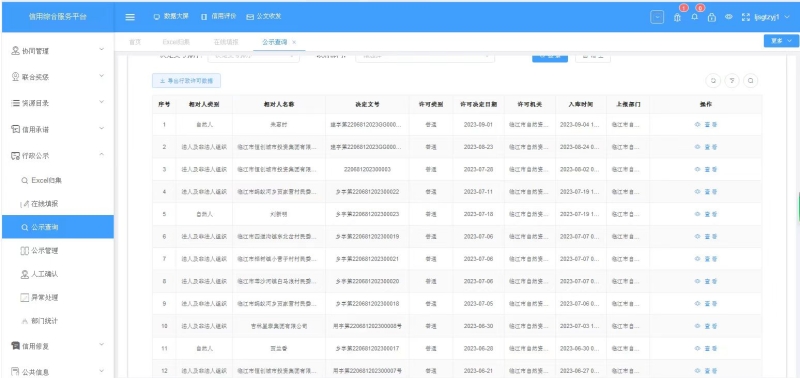The image size is (800, 378).
Task: Click the header icon with red badge 1
Action: [x=678, y=17]
